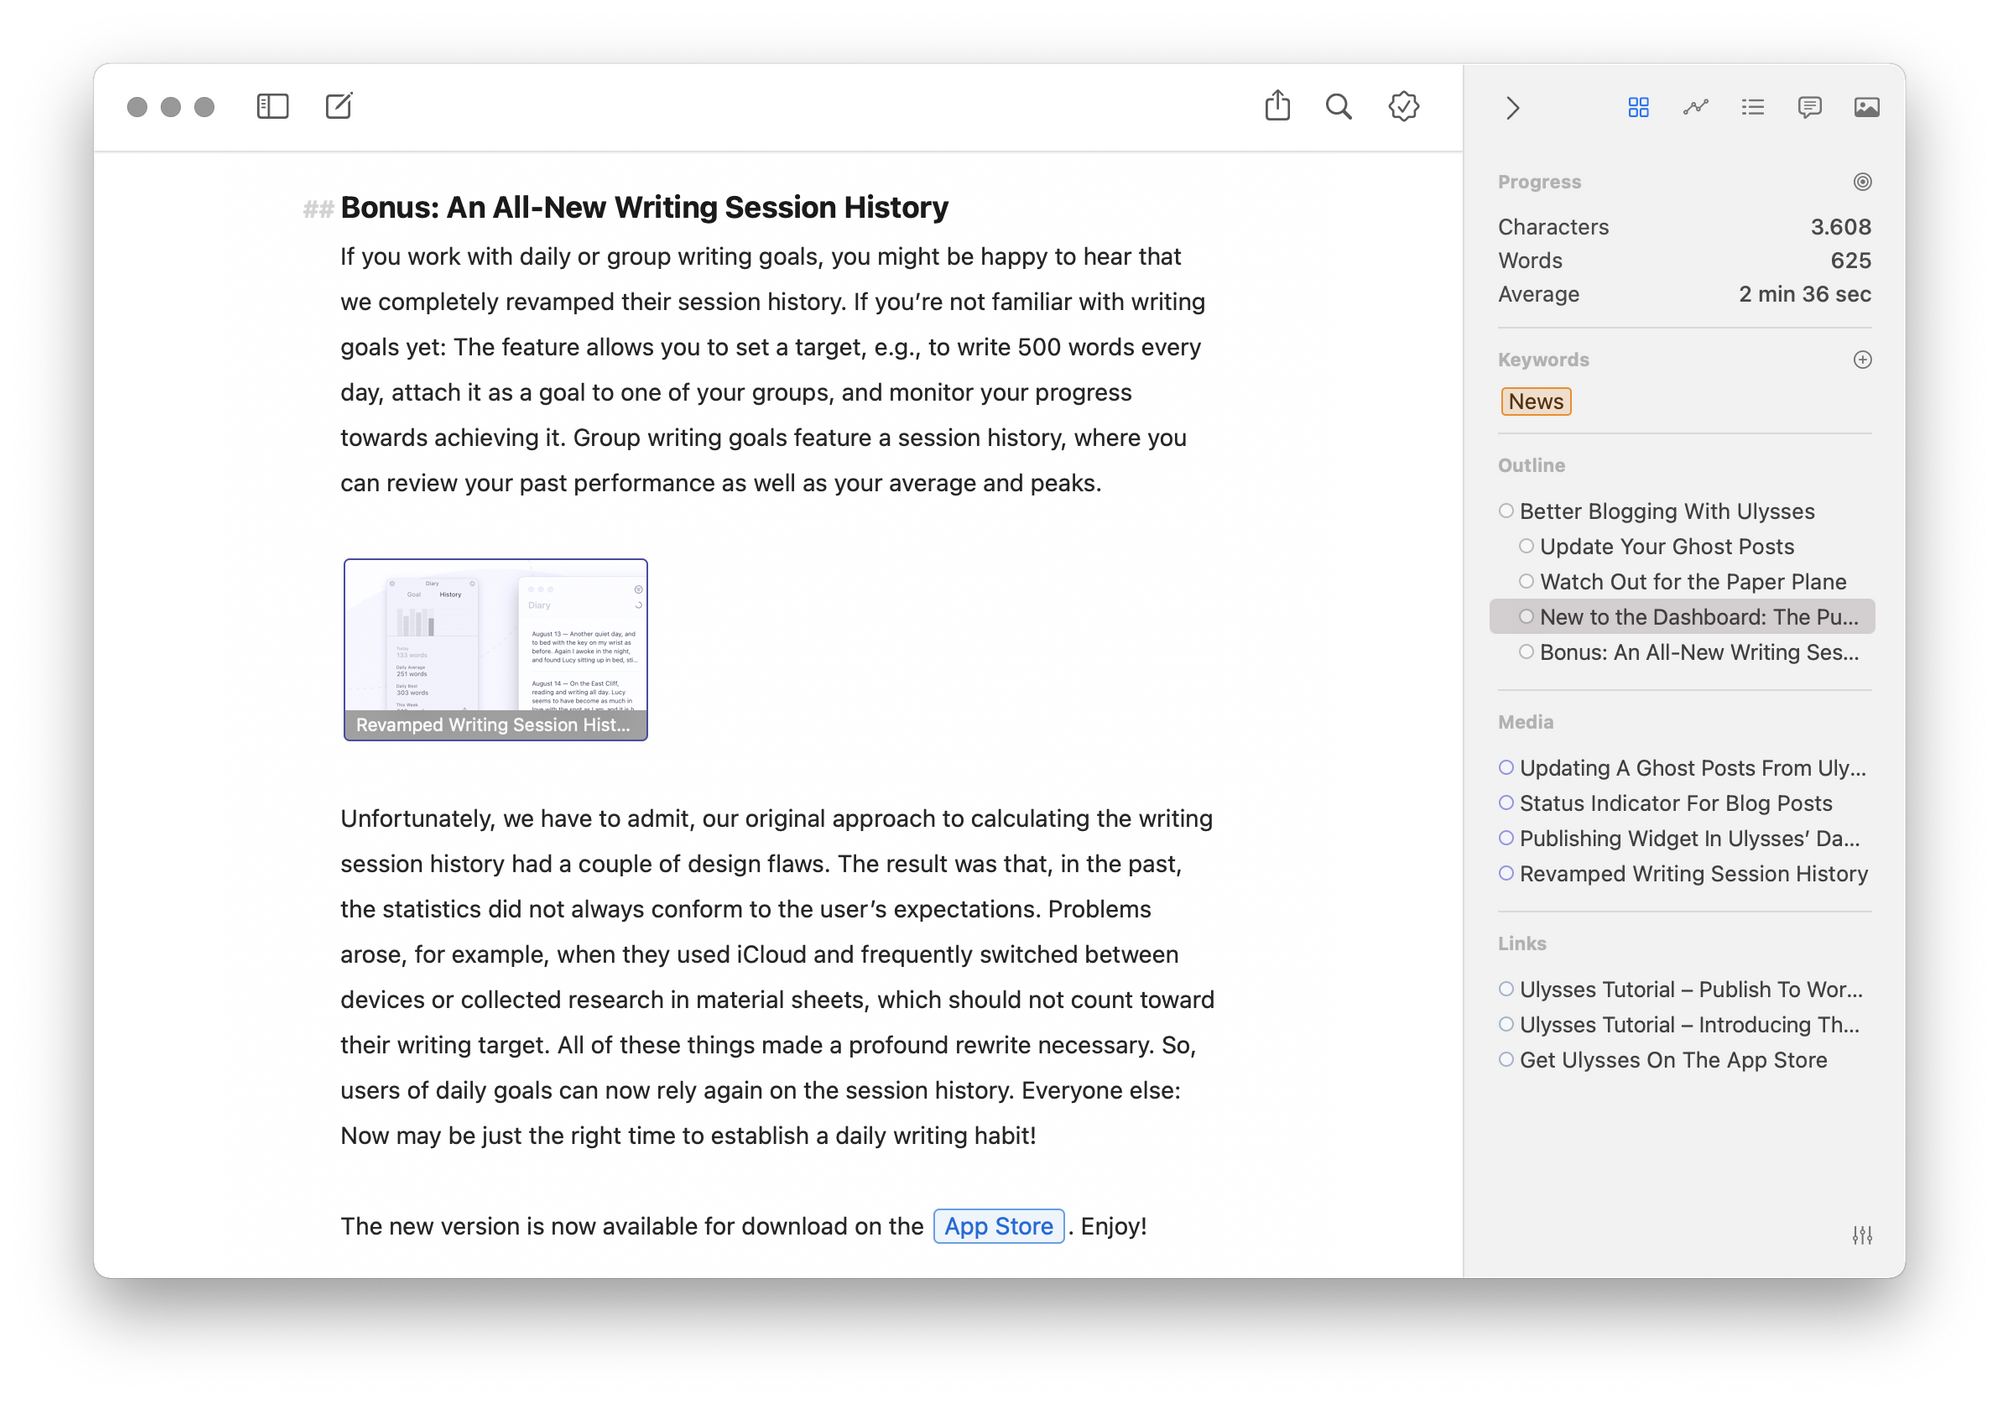Click the Average reading time value
Viewport: 2000px width, 1403px height.
coord(1804,294)
